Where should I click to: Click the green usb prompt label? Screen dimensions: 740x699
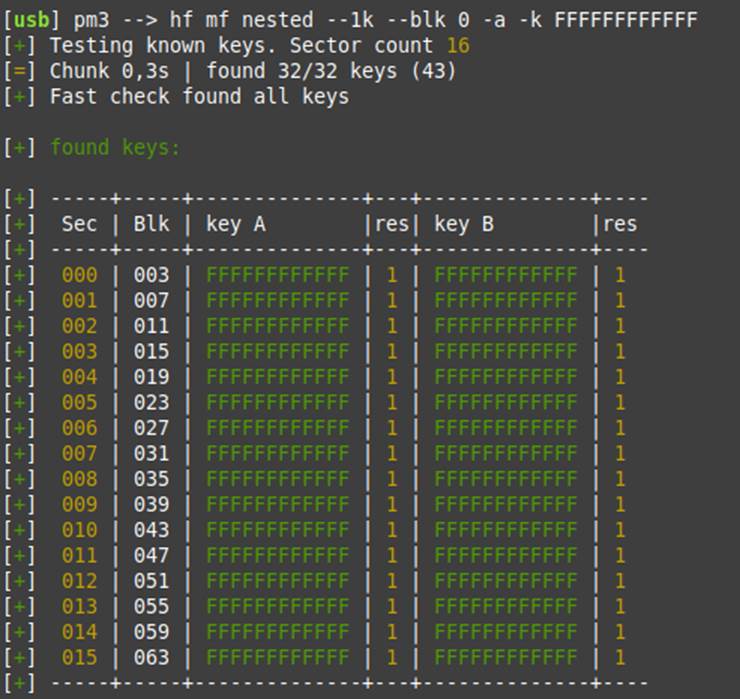32,20
